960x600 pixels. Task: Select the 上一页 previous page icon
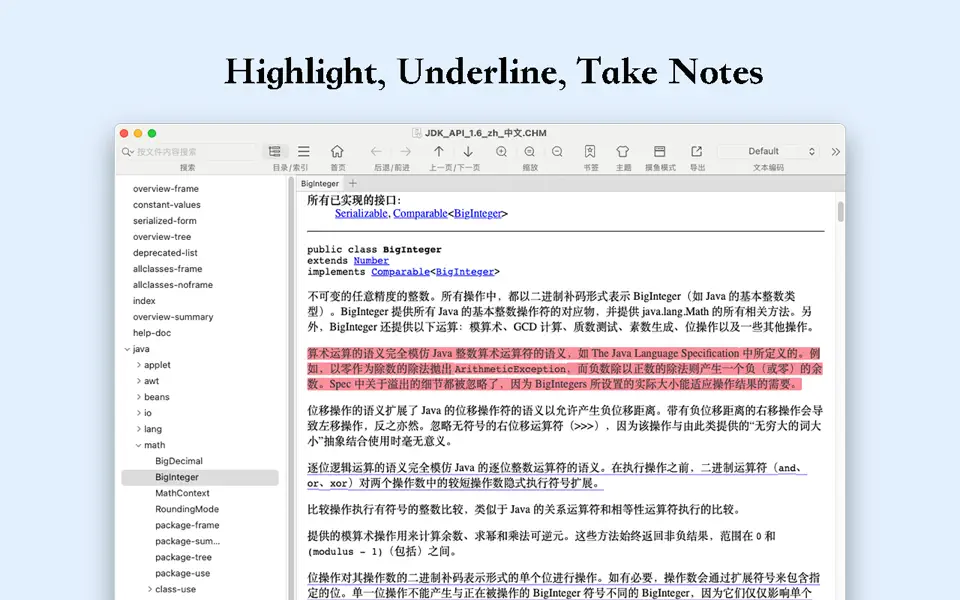(x=437, y=150)
